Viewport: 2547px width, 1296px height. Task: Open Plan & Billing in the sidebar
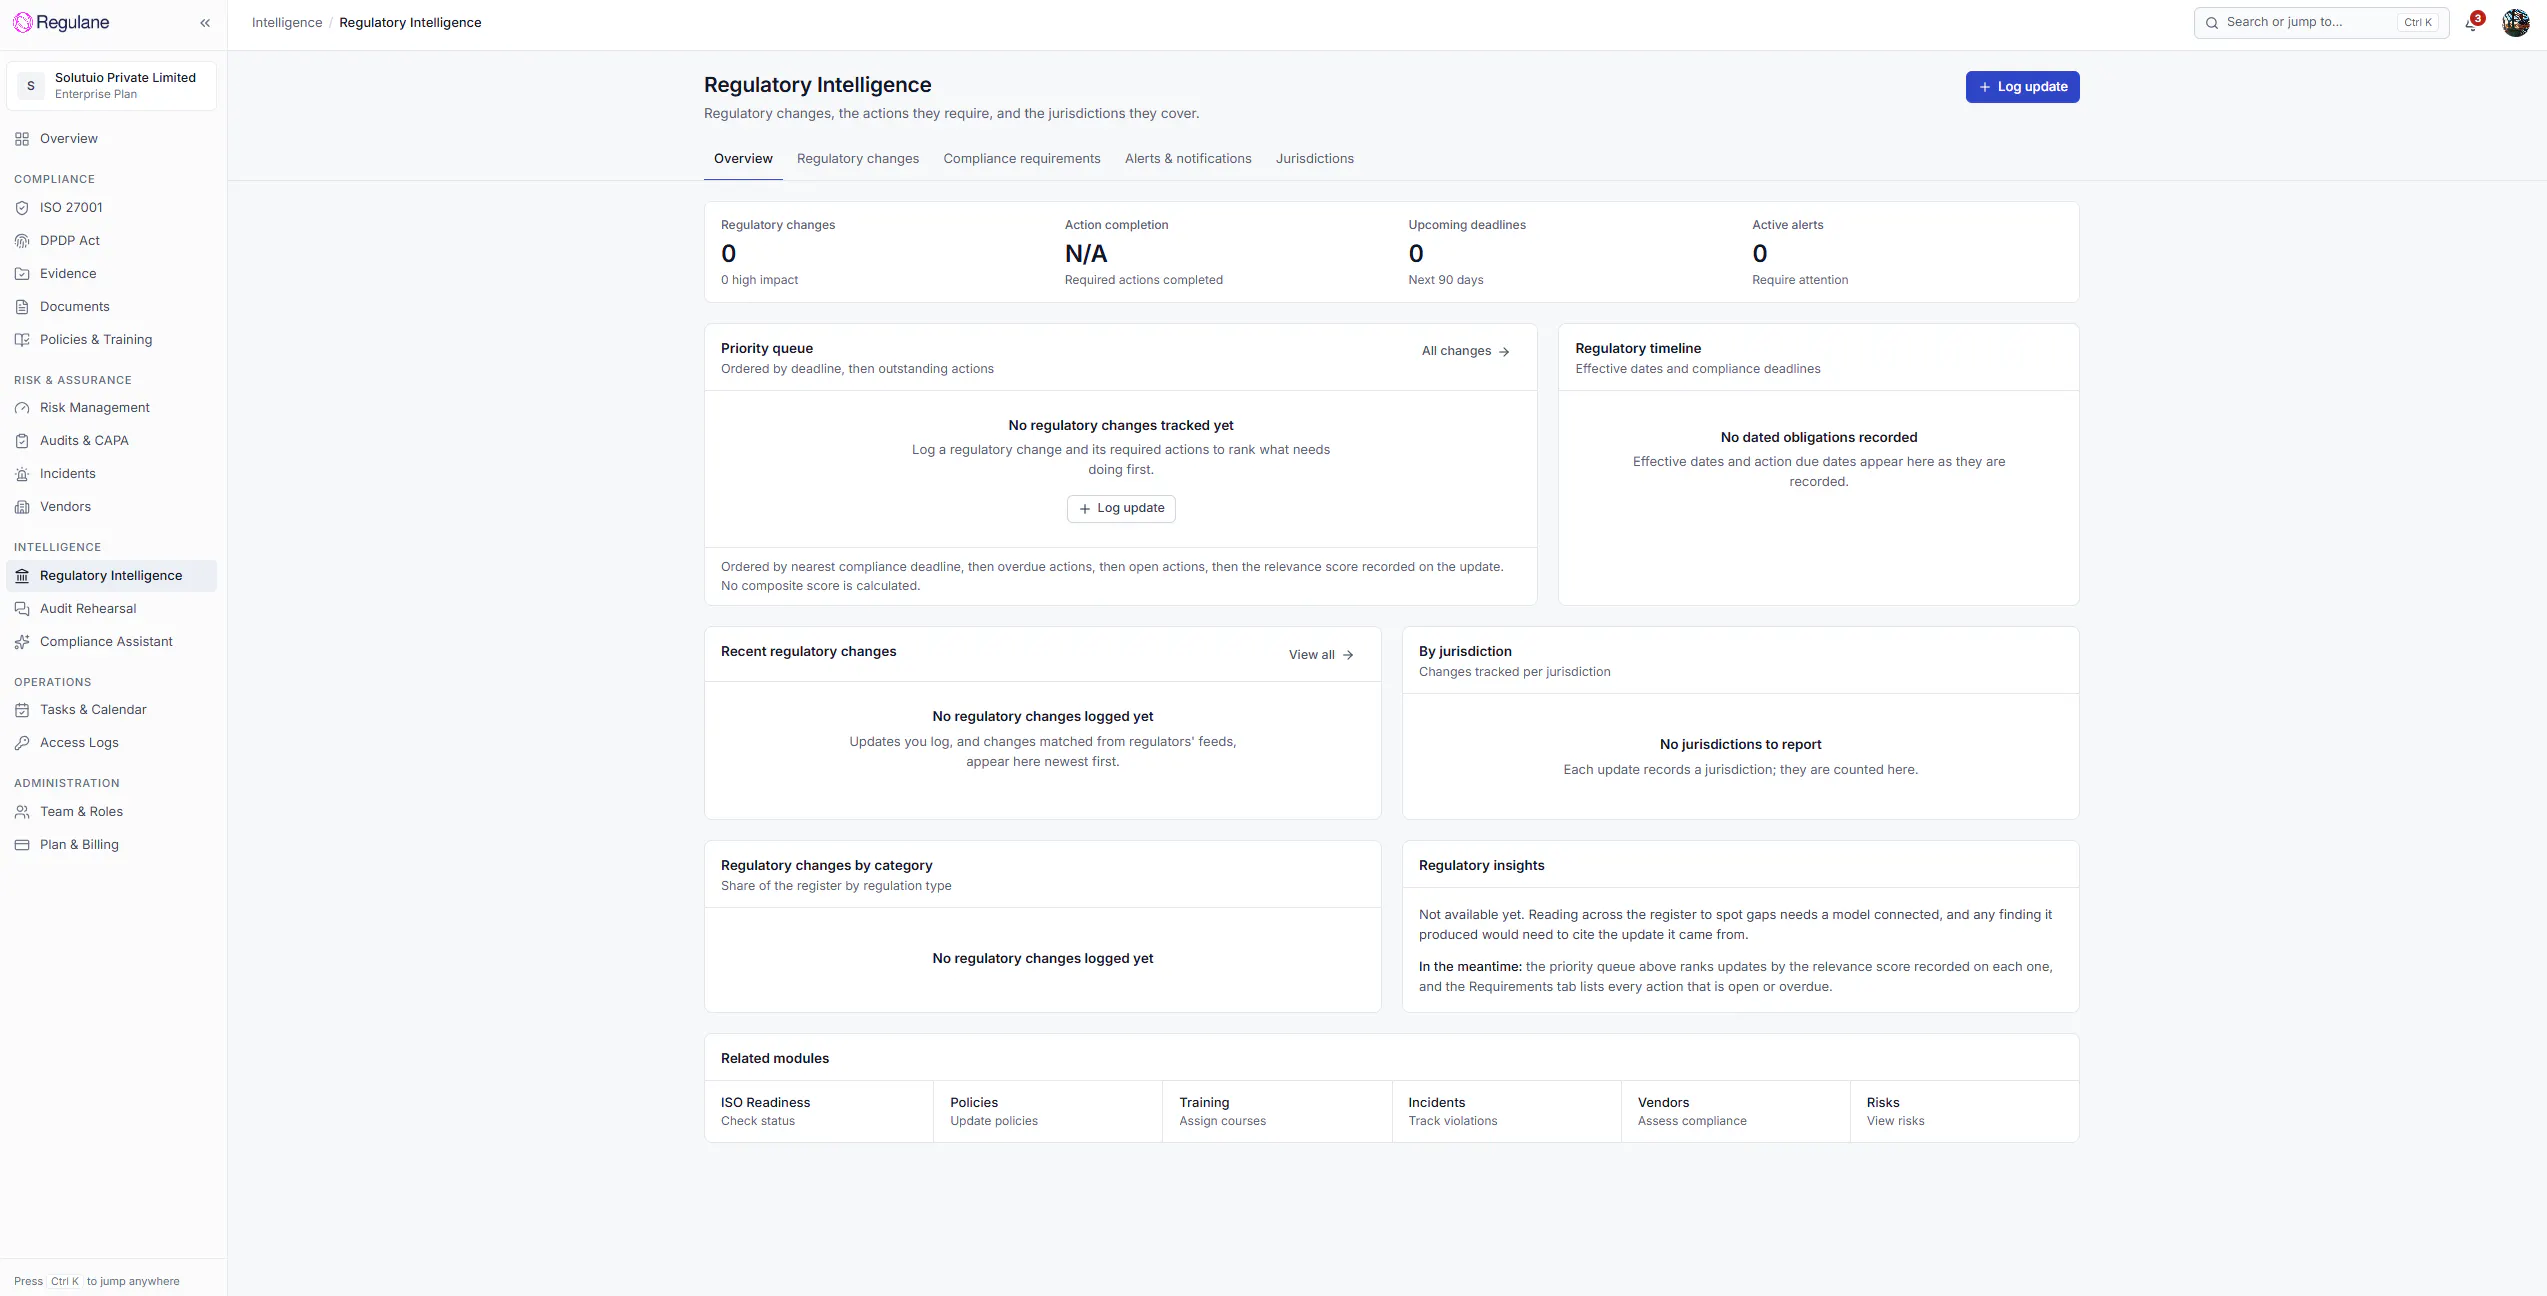(x=111, y=845)
